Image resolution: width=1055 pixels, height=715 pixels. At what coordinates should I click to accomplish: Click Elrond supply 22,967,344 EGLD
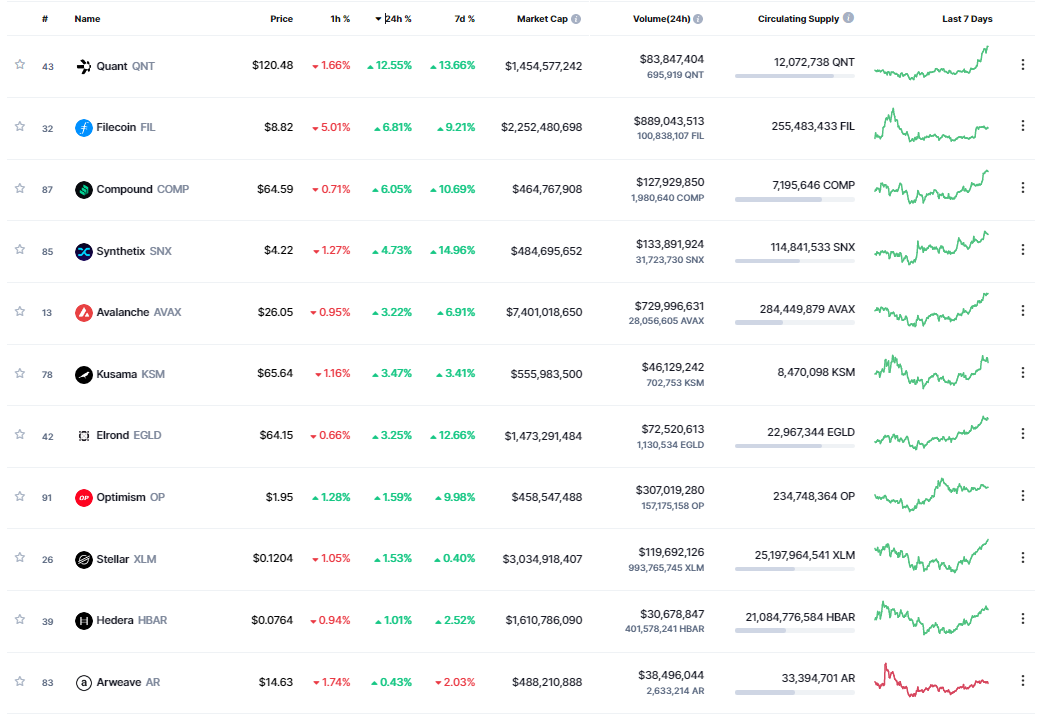click(x=811, y=432)
